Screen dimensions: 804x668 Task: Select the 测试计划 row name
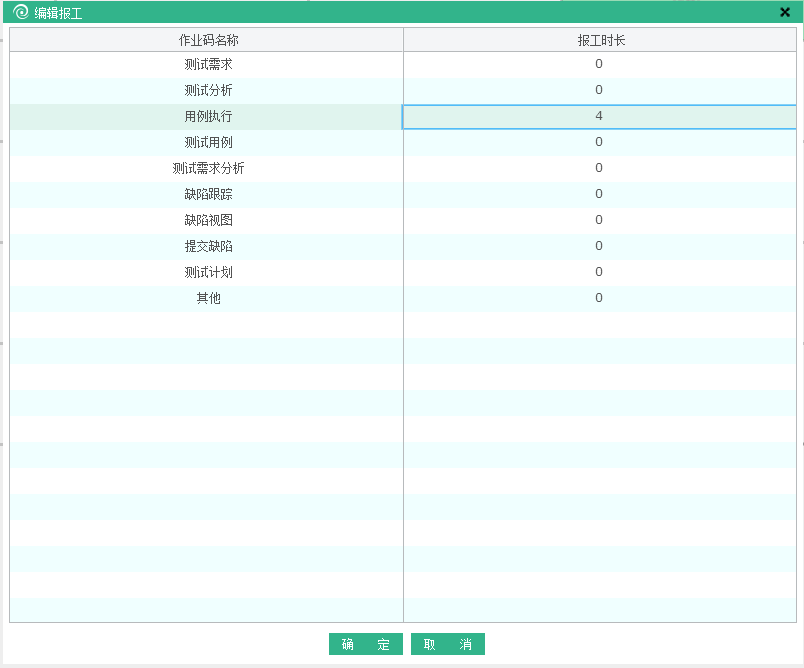click(208, 272)
